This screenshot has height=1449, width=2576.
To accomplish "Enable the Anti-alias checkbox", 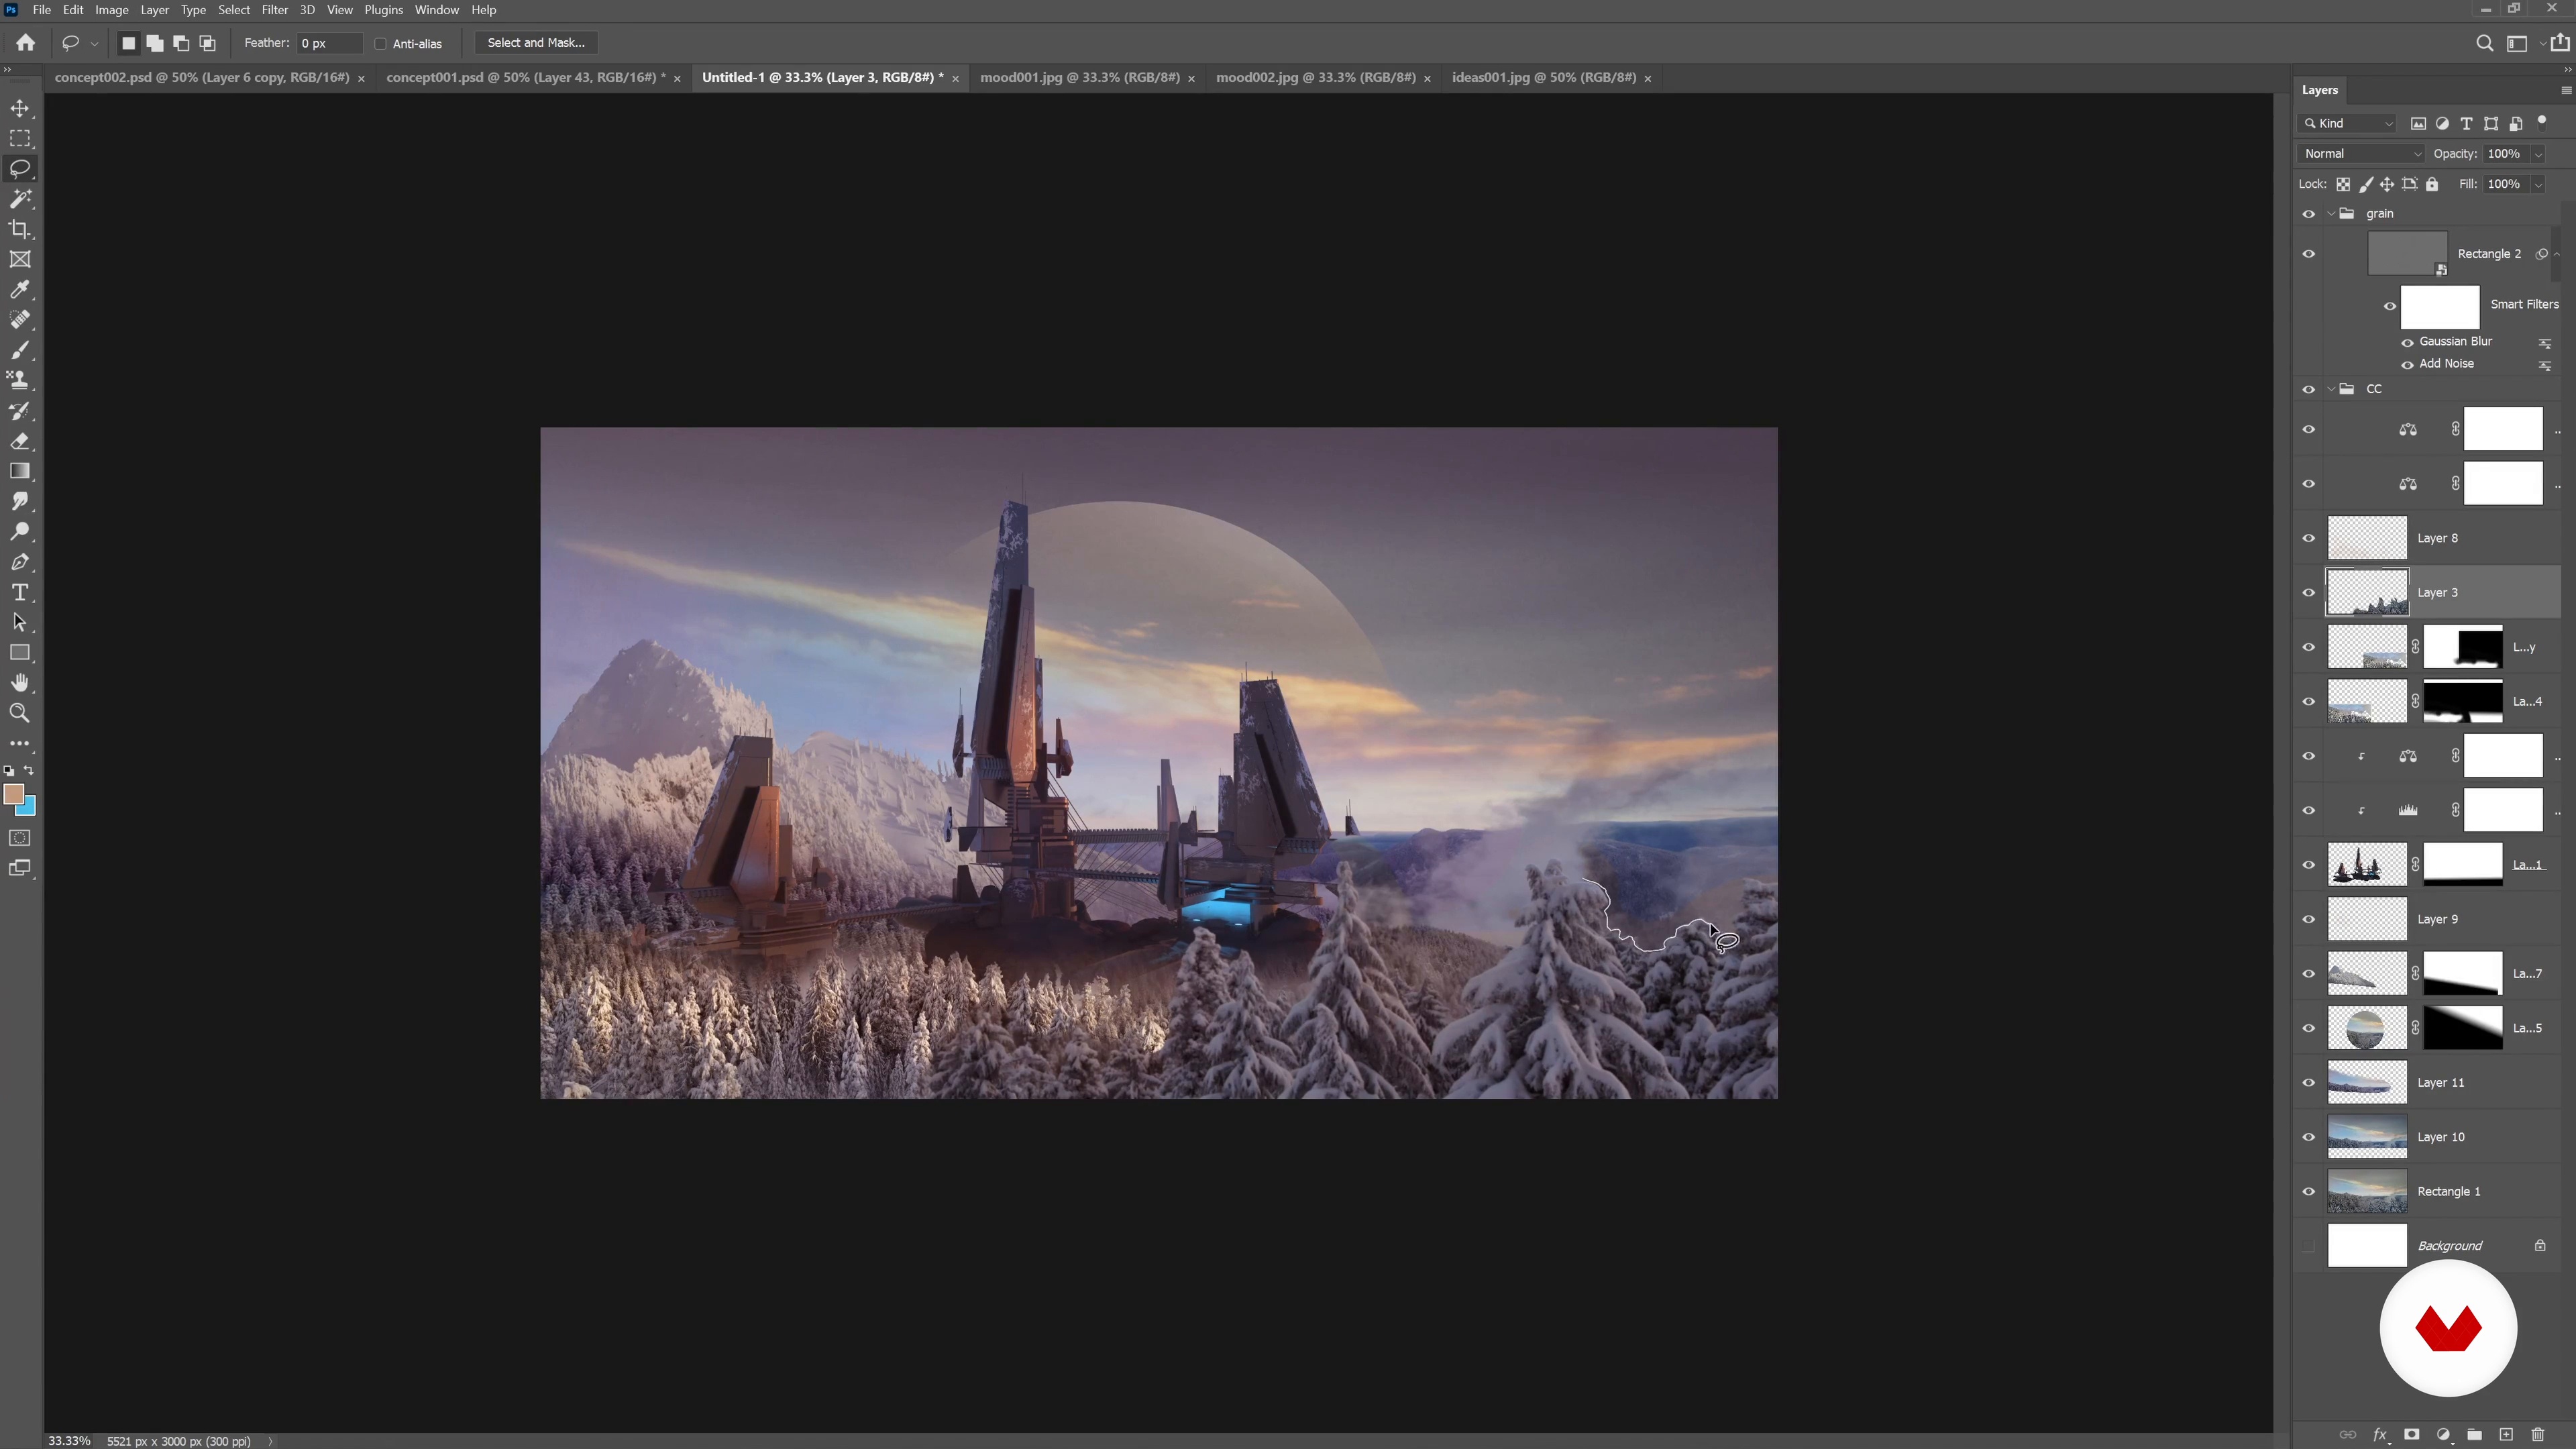I will coord(380,44).
